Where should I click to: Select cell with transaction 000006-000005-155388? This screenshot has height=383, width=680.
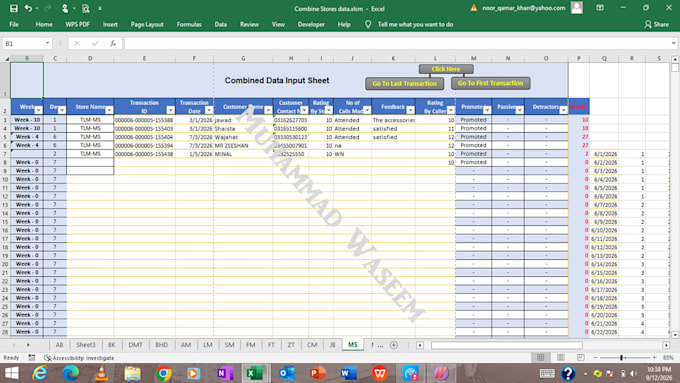point(144,120)
